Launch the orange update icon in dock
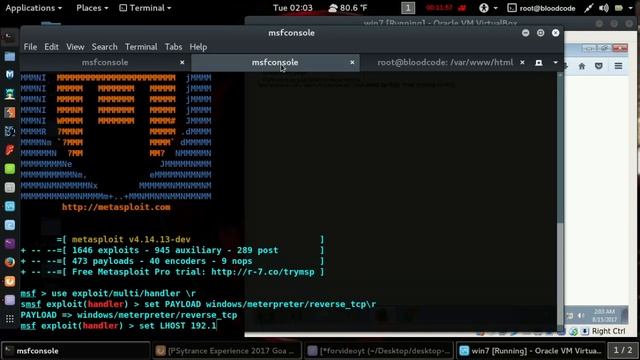Screen dimensions: 640x360 [x=9, y=281]
